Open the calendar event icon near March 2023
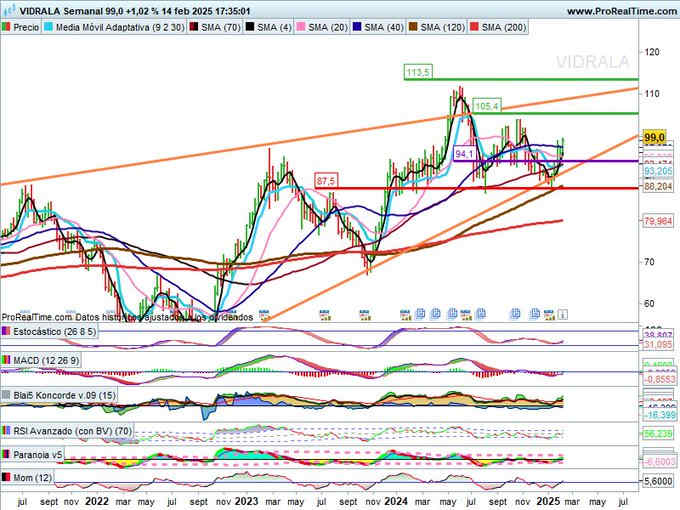This screenshot has width=680, height=510. [x=263, y=314]
